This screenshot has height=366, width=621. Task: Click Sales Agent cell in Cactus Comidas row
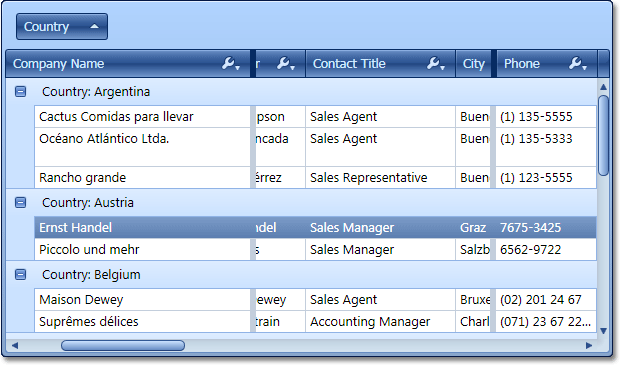(380, 116)
